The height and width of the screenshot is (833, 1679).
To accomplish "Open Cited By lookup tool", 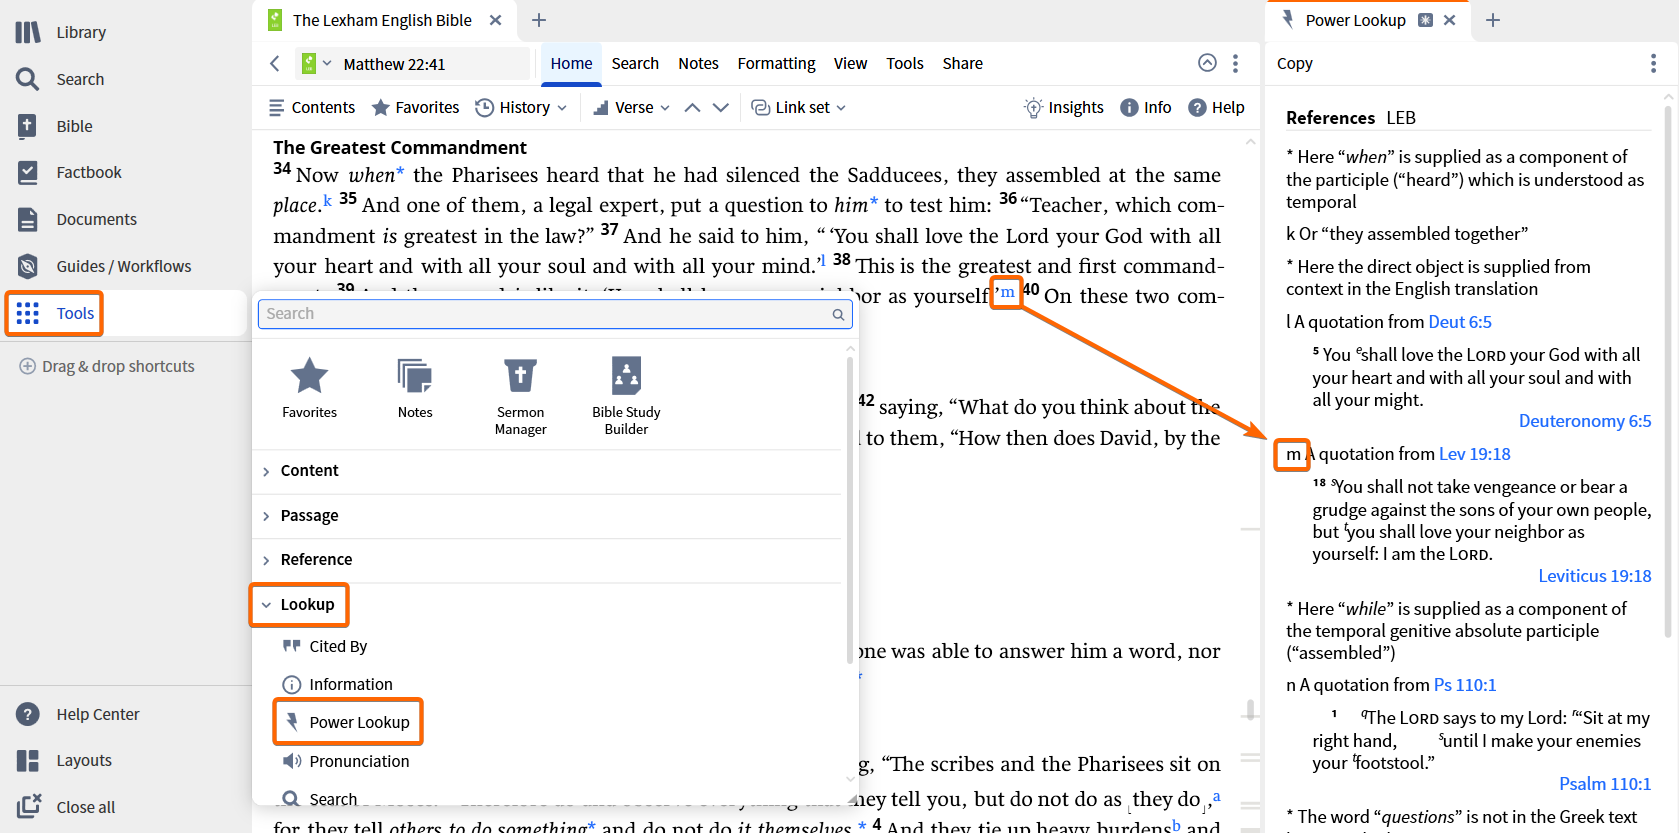I will 325,646.
